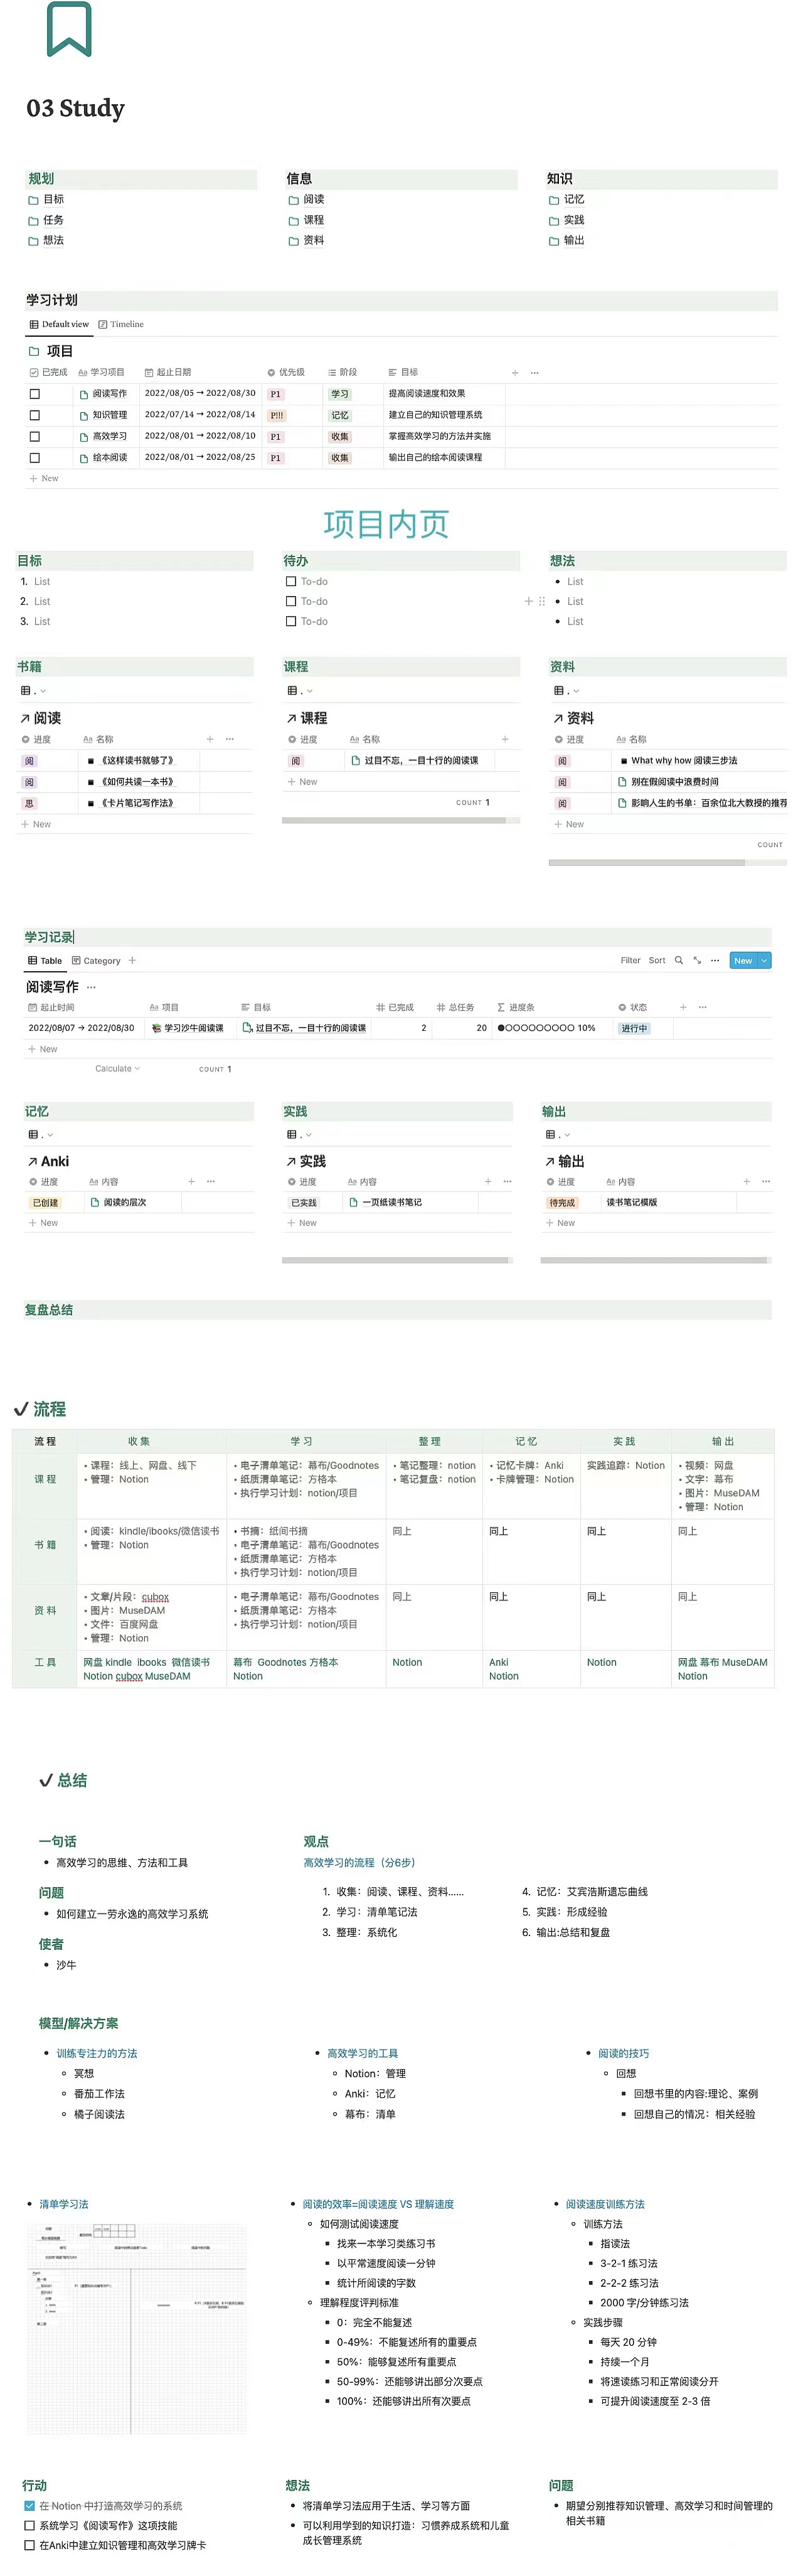Open the 训练专注力的方法 link
The image size is (803, 2576).
(97, 2053)
